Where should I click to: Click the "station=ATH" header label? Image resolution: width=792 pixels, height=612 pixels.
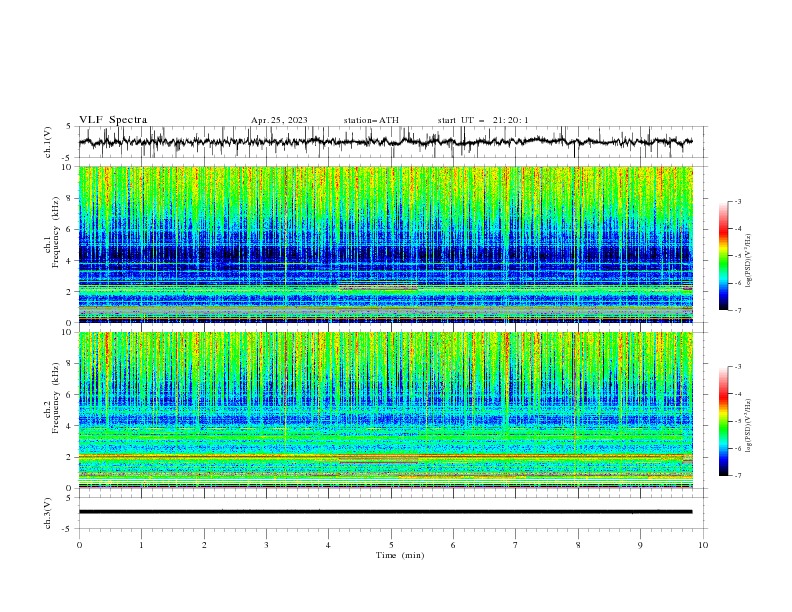pyautogui.click(x=371, y=120)
